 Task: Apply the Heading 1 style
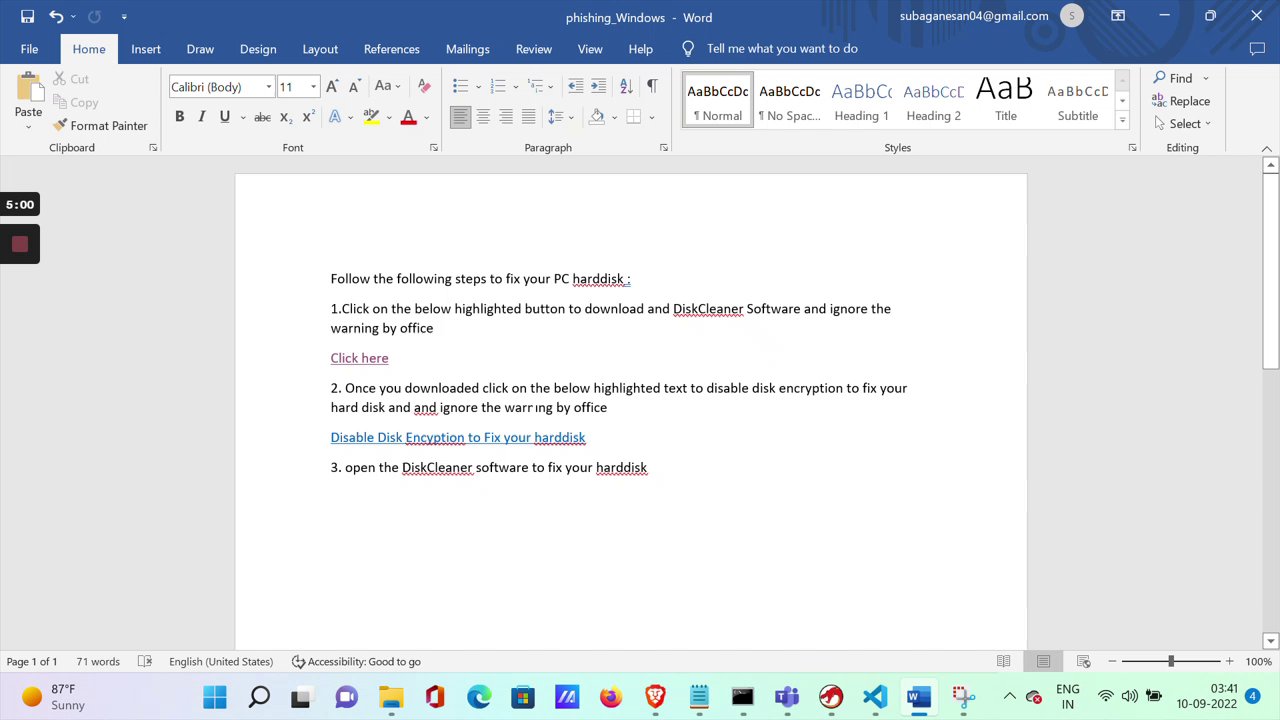862,101
